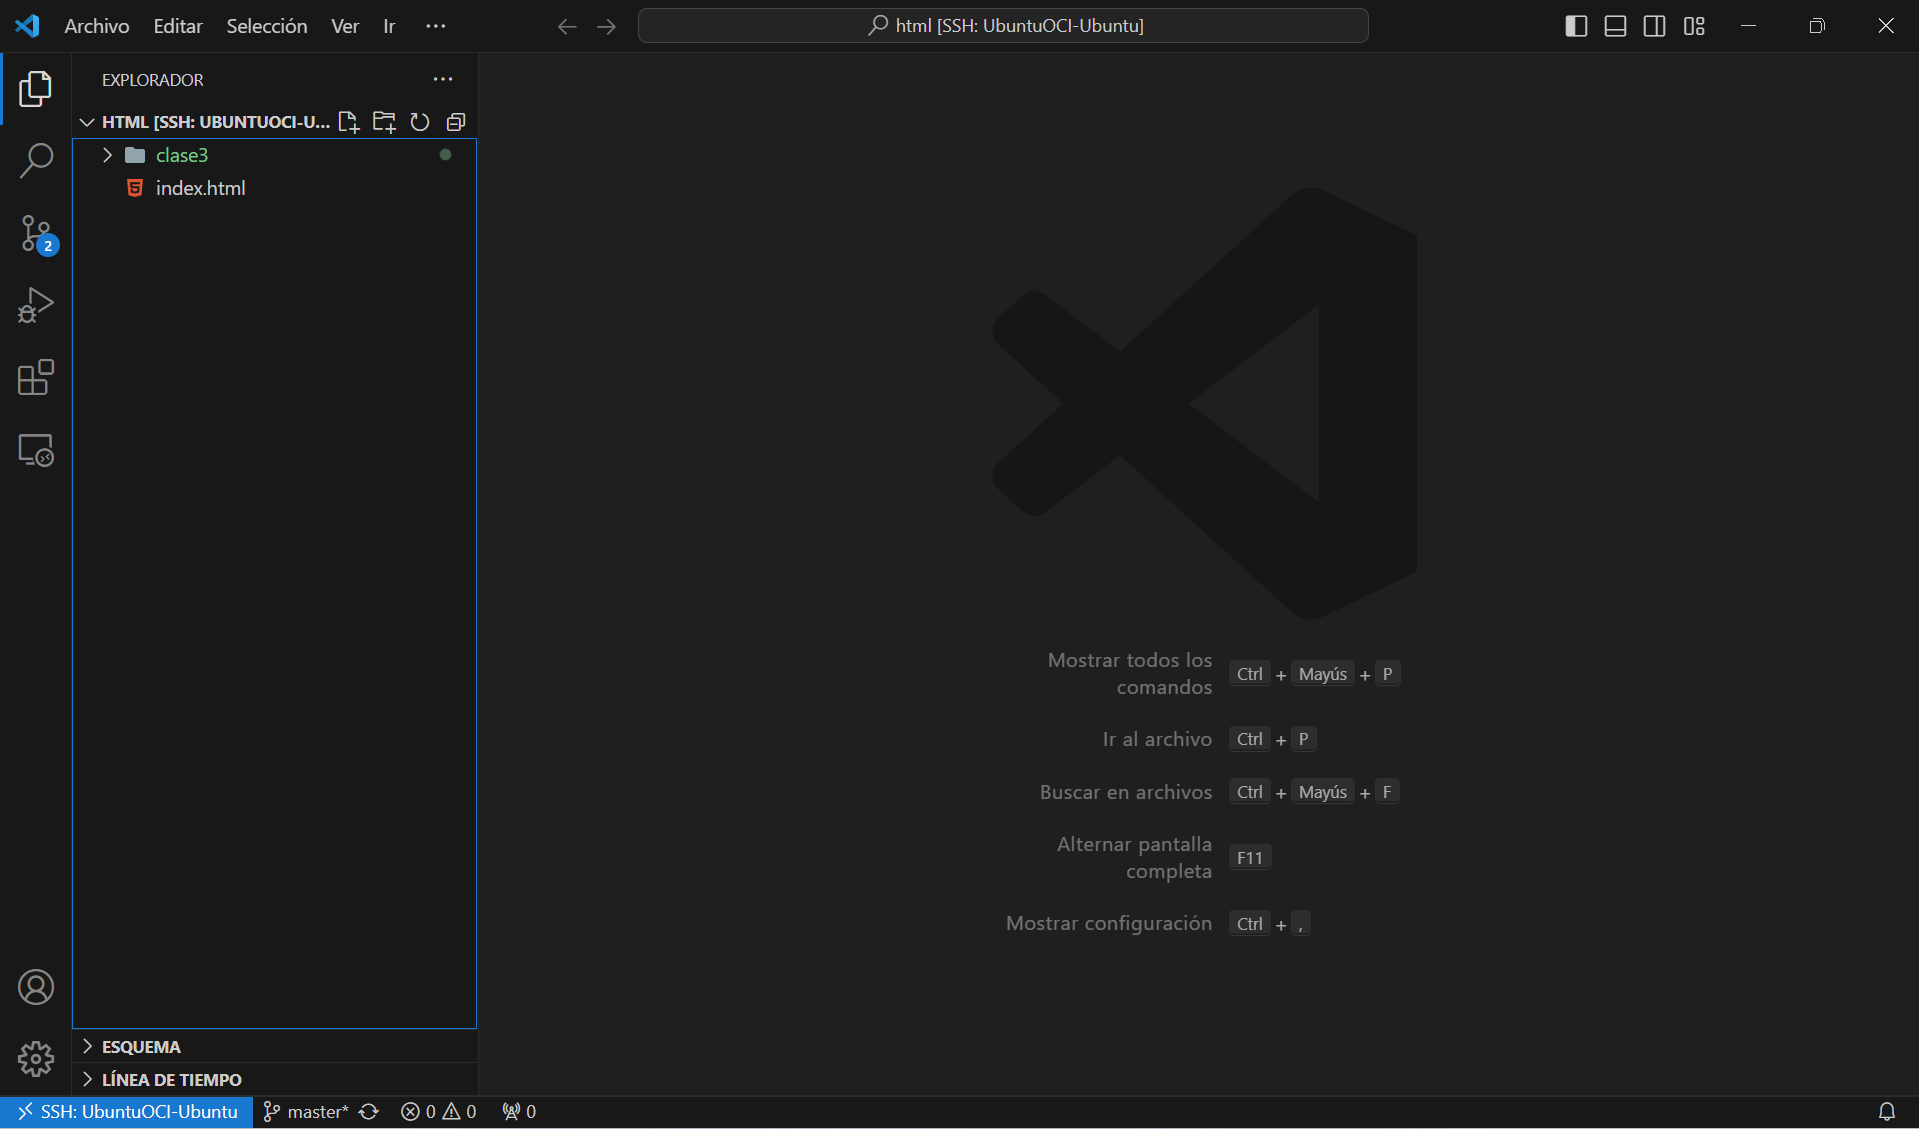Open the Selección menu
1919x1129 pixels.
point(267,26)
